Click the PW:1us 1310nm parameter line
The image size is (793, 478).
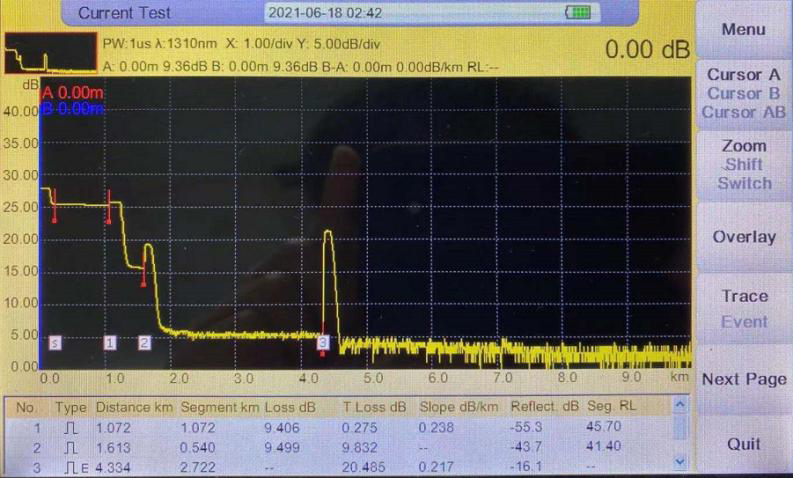pos(241,44)
